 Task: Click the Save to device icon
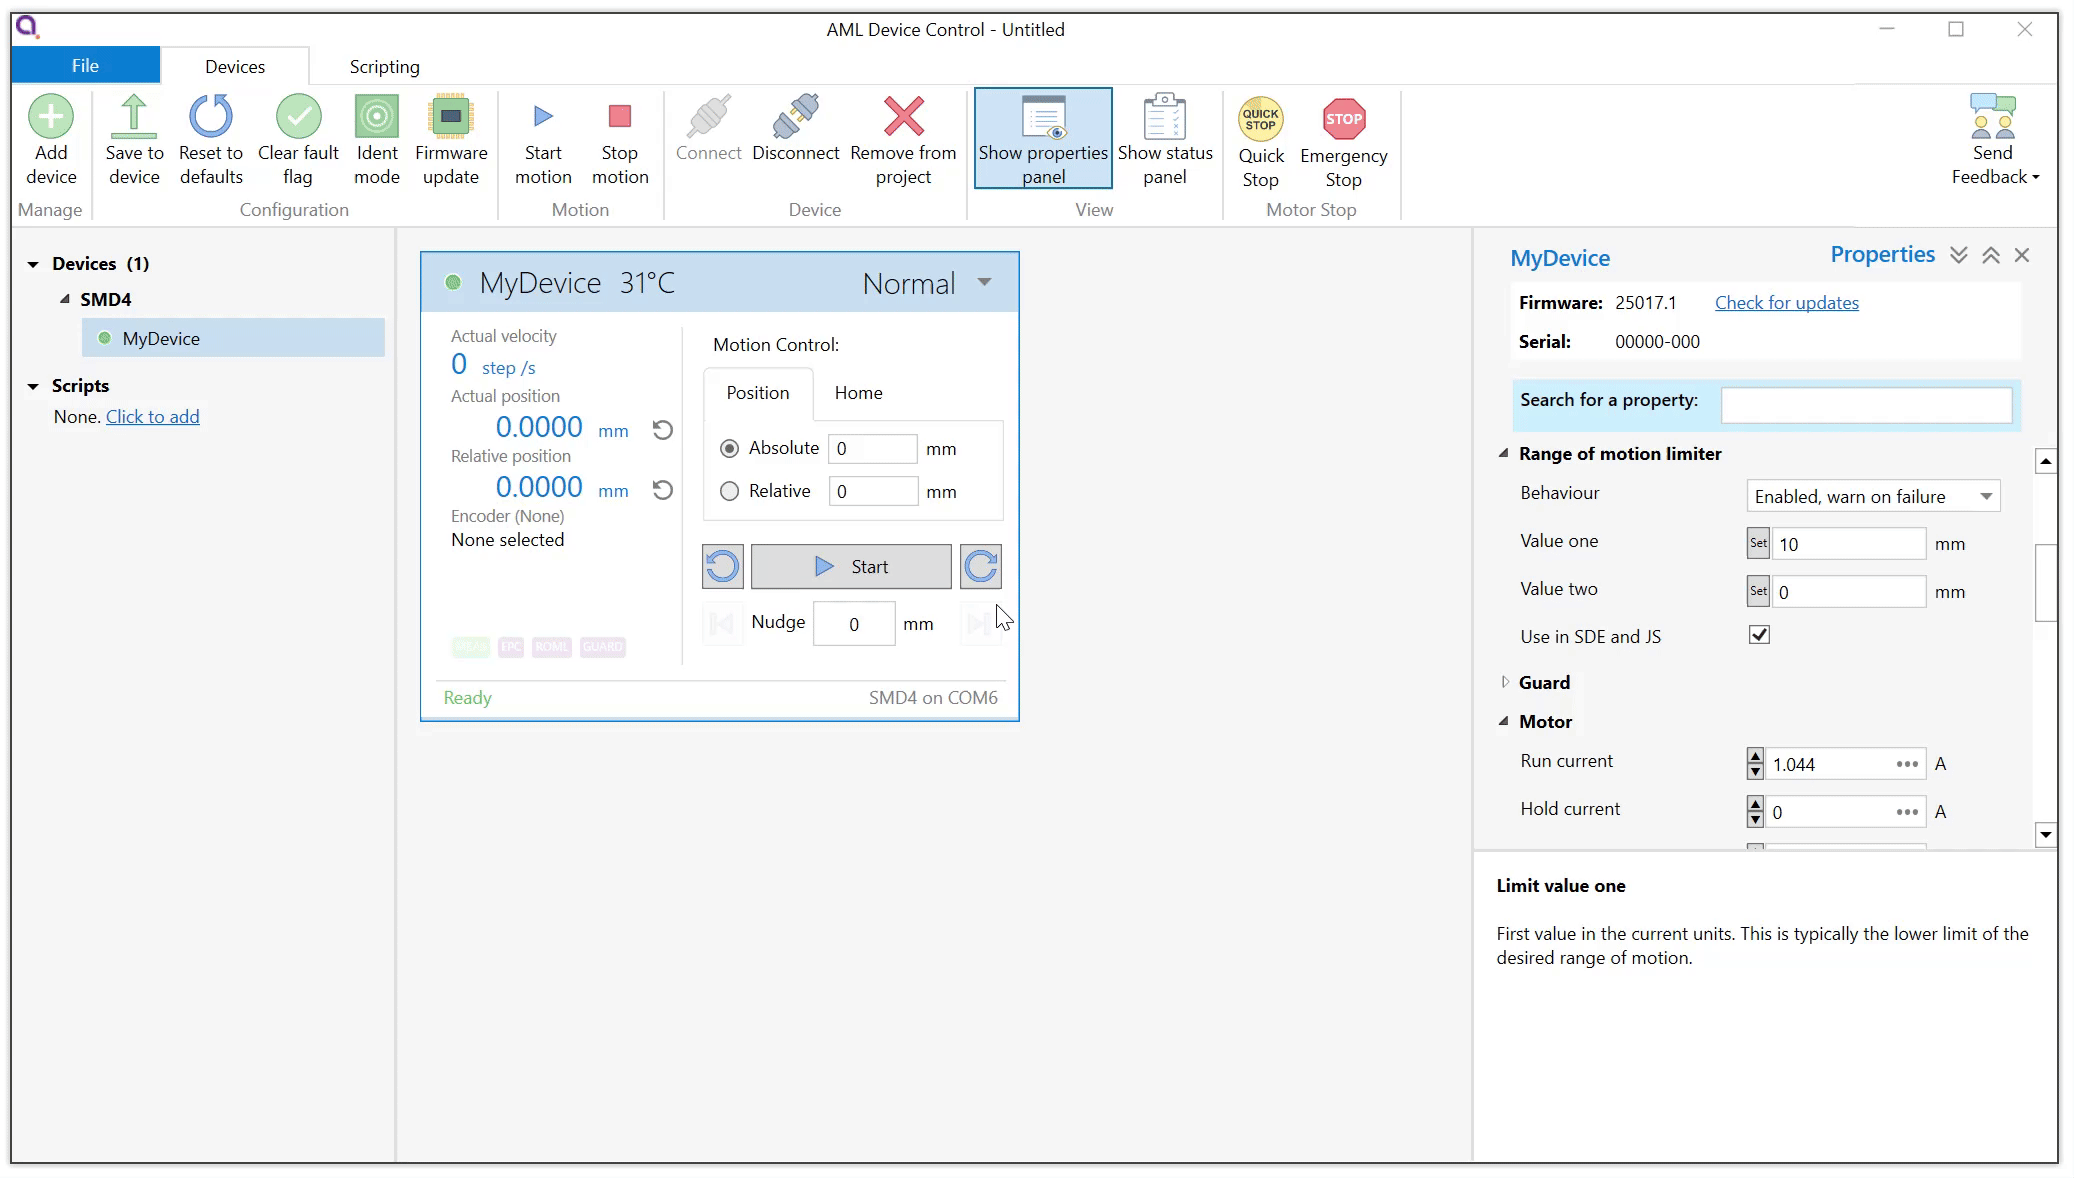134,118
